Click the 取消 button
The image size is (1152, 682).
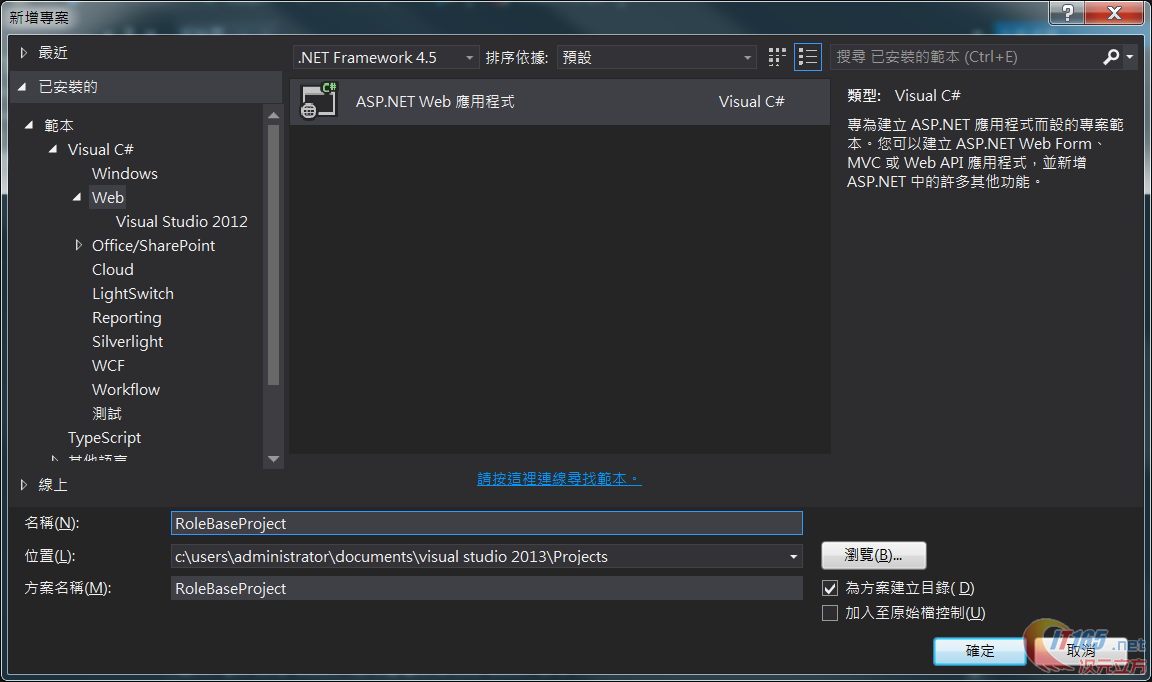coord(1081,651)
